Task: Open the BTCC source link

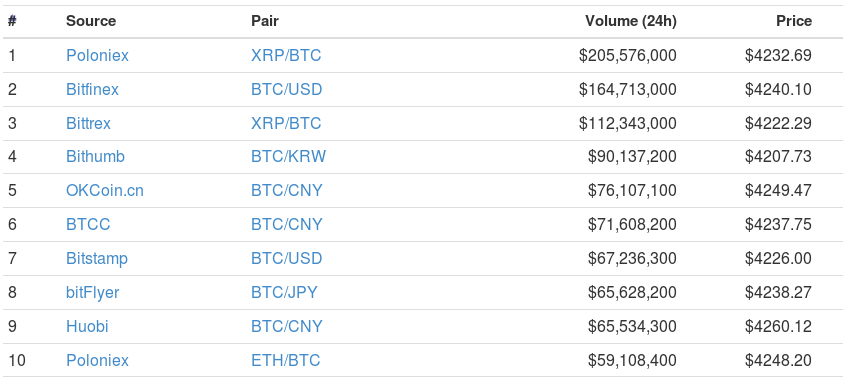Action: (88, 224)
